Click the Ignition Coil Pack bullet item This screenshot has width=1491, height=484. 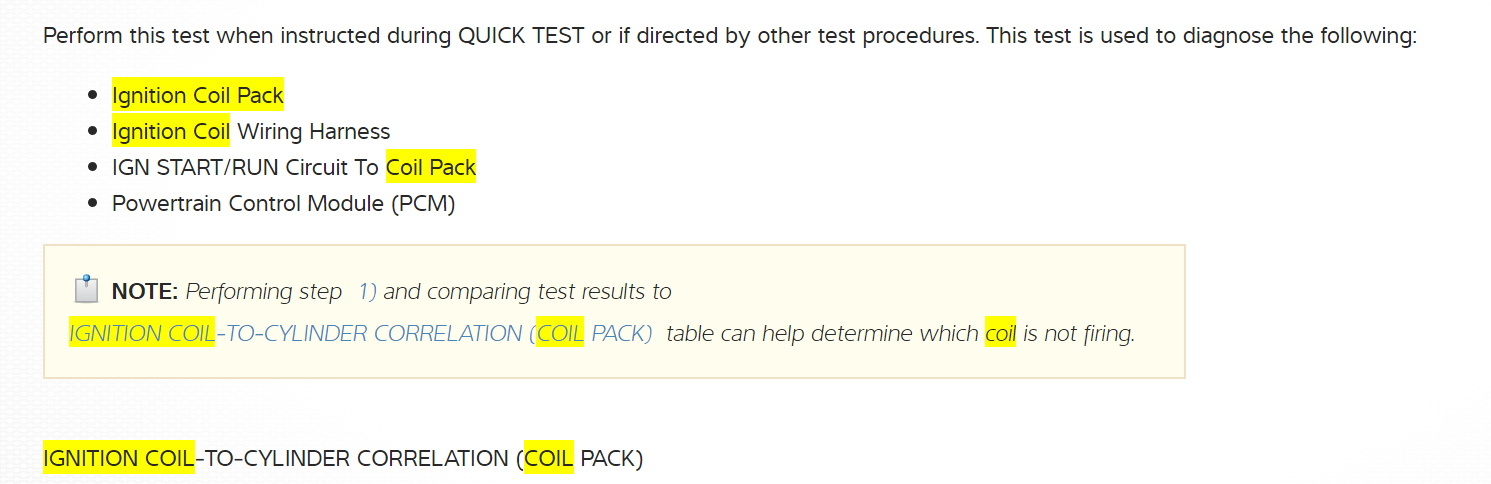(197, 96)
